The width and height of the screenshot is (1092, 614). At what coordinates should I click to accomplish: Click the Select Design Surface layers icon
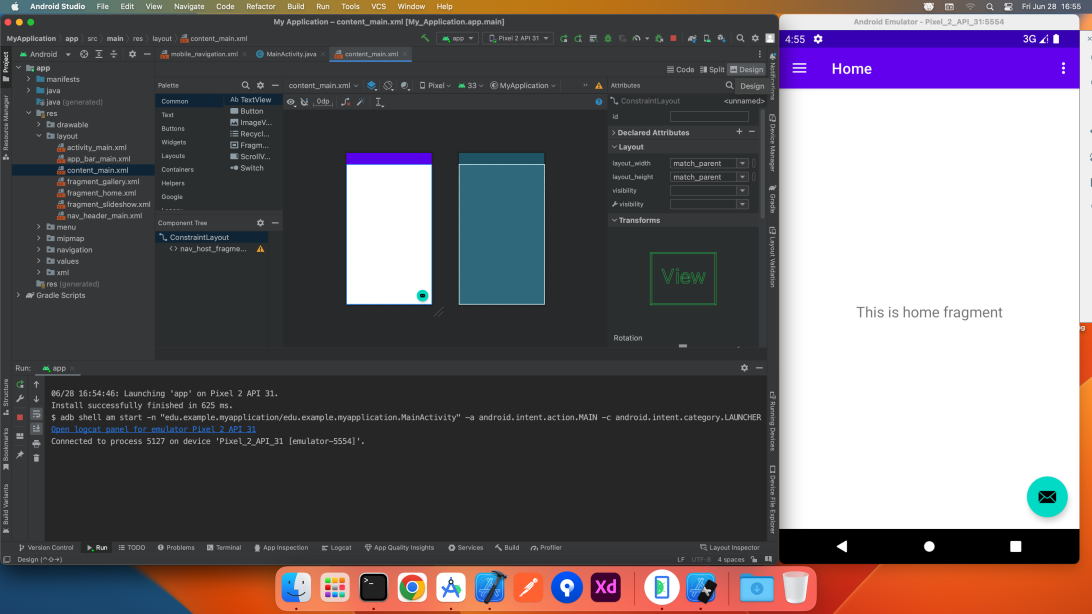(x=372, y=86)
